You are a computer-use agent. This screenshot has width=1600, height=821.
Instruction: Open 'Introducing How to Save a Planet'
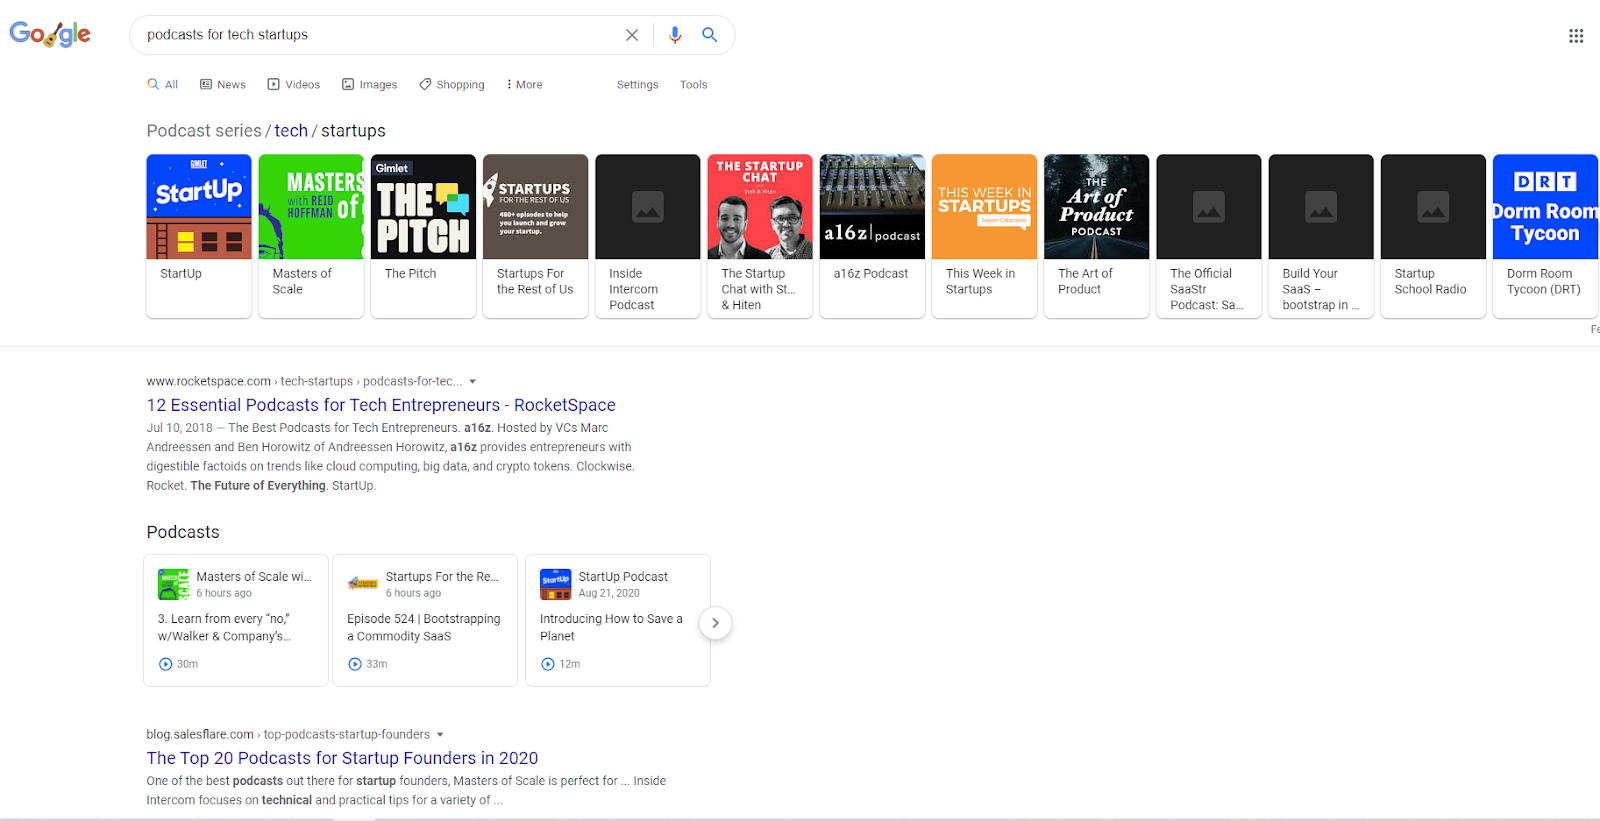tap(611, 628)
